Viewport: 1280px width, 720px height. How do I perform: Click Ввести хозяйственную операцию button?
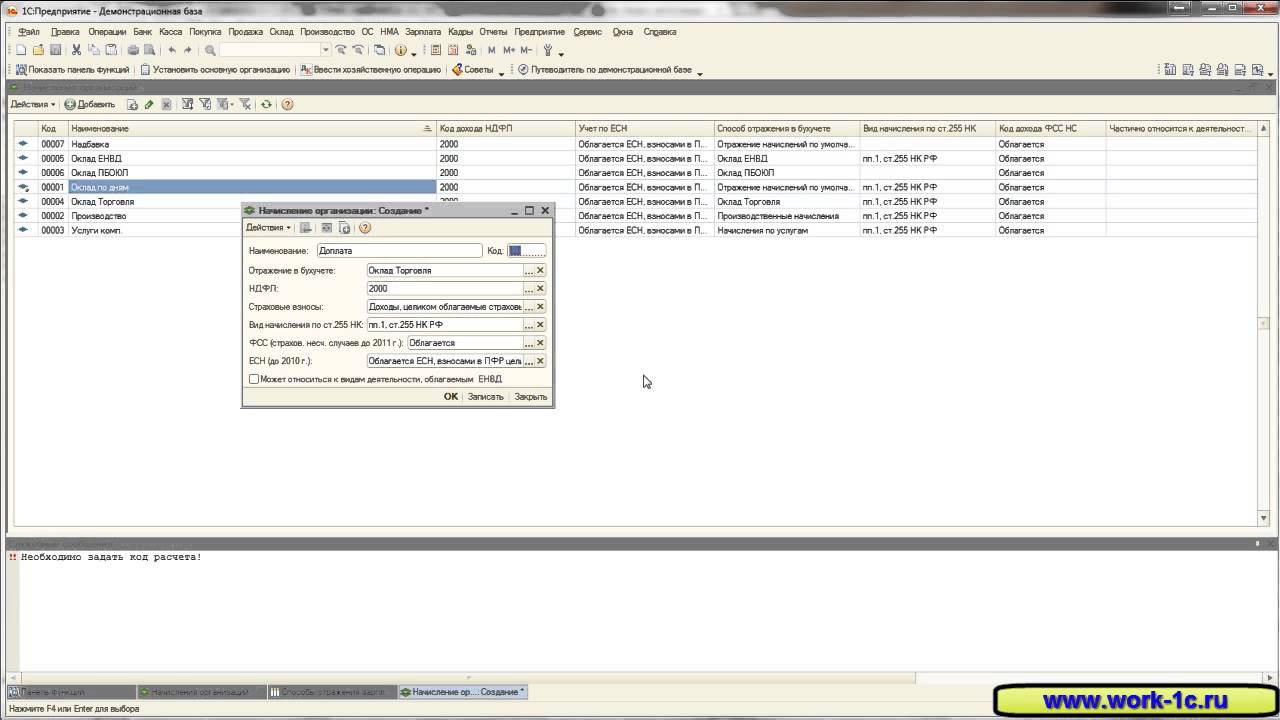370,70
